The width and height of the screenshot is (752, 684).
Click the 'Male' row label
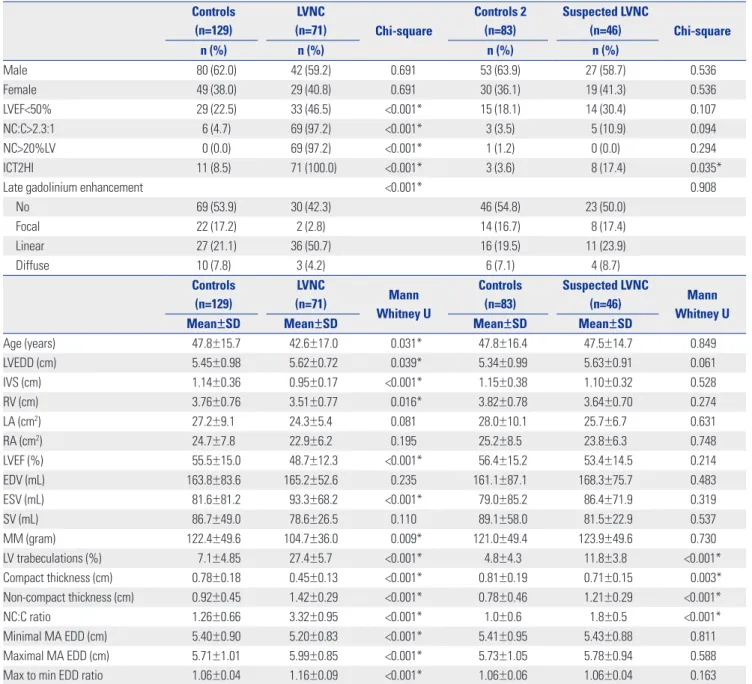[15, 71]
